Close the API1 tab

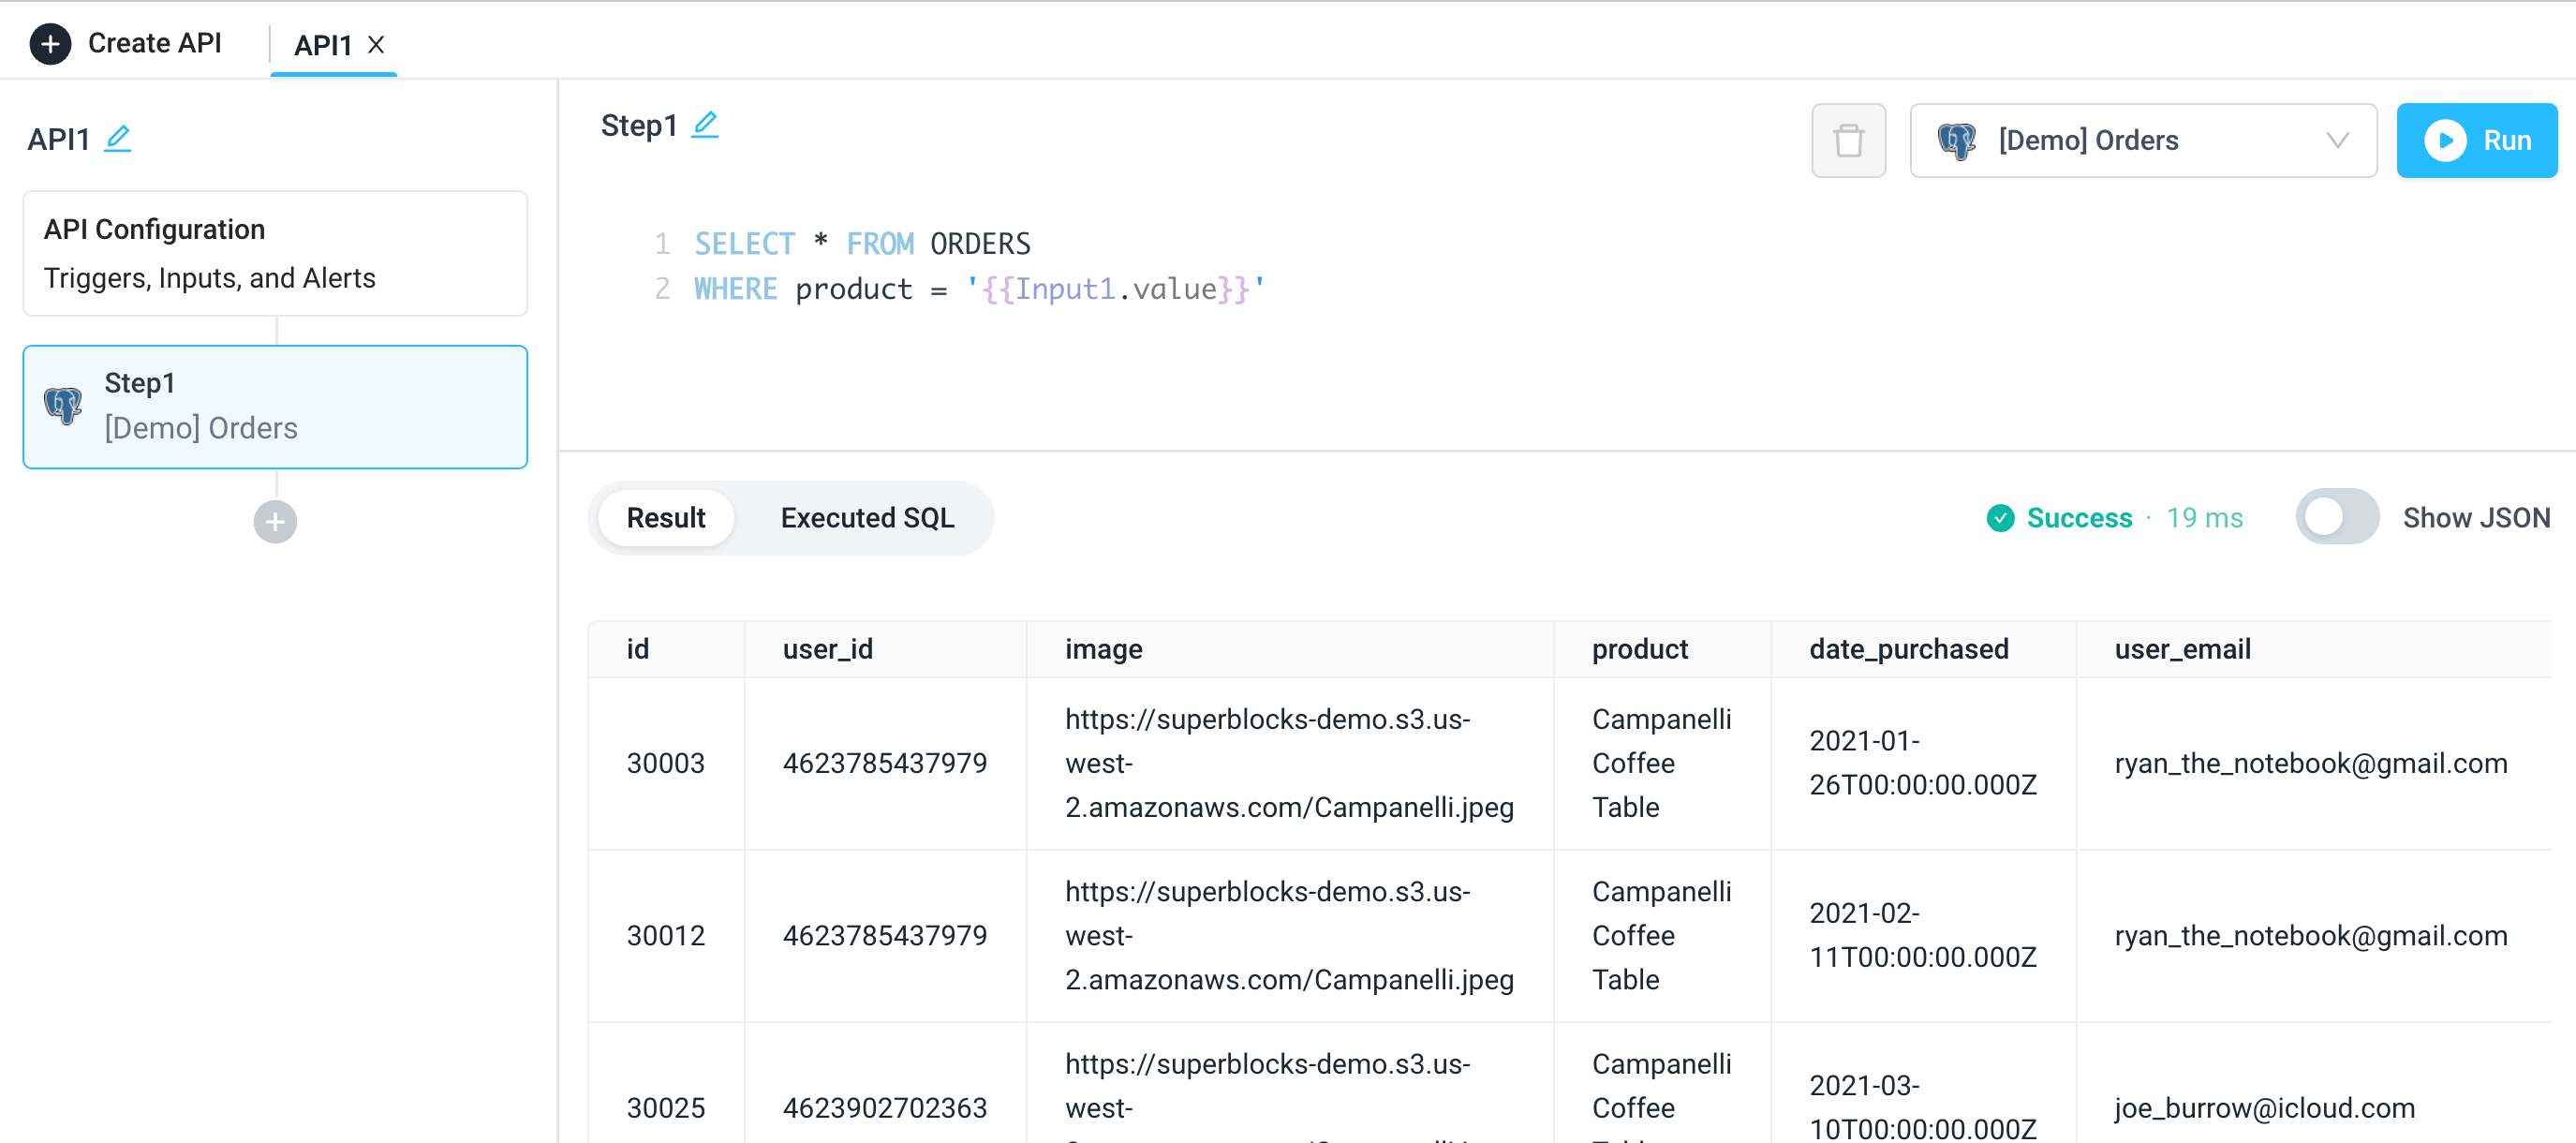[376, 45]
